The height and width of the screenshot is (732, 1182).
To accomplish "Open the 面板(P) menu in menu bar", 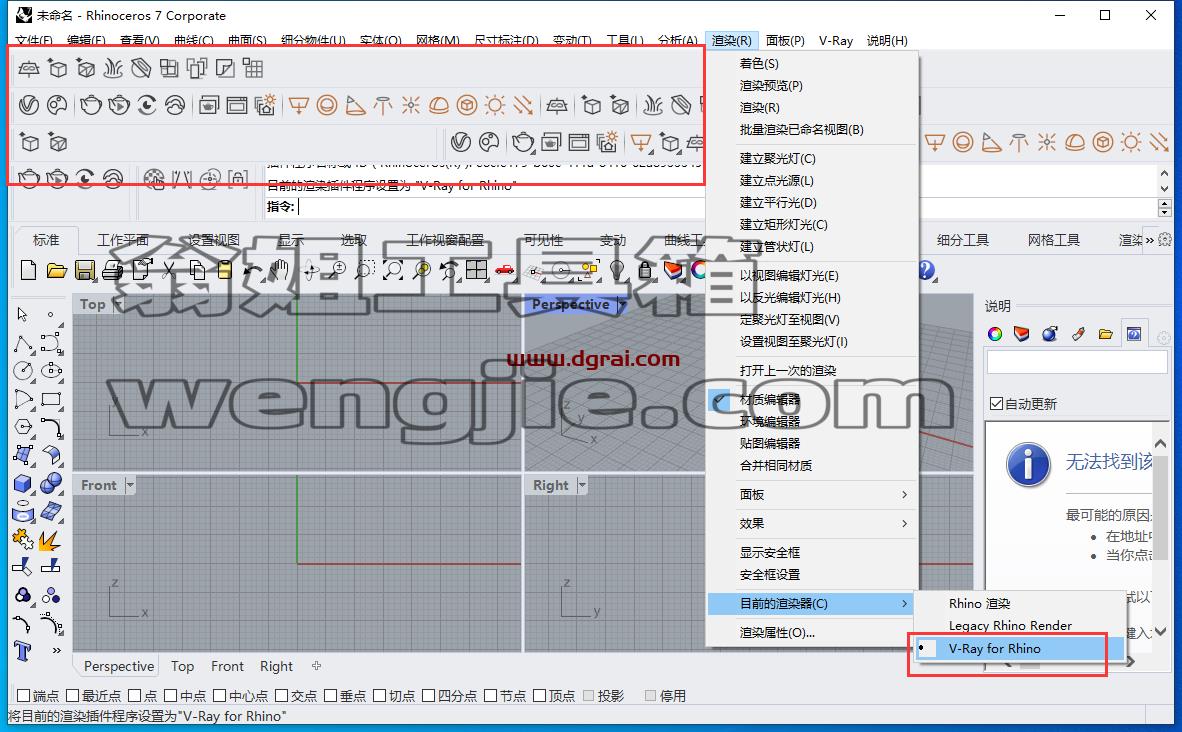I will (785, 41).
